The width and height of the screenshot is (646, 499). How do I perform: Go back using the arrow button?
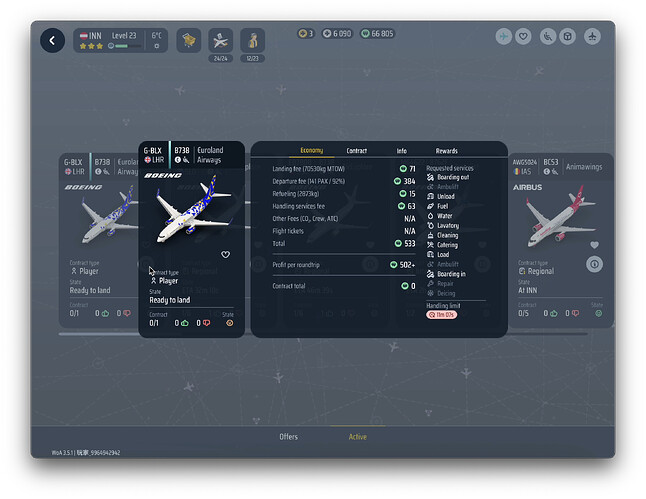(x=52, y=40)
